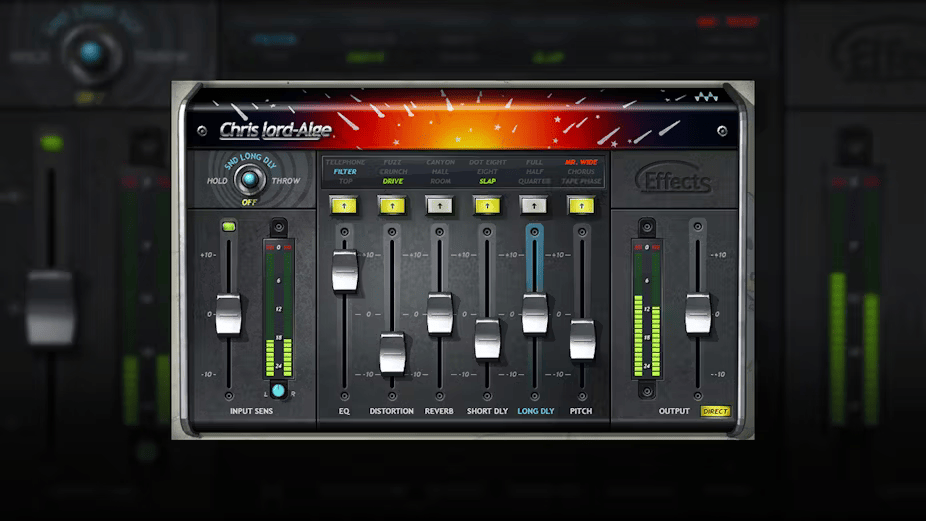Click the EQ label under its fader

point(344,411)
